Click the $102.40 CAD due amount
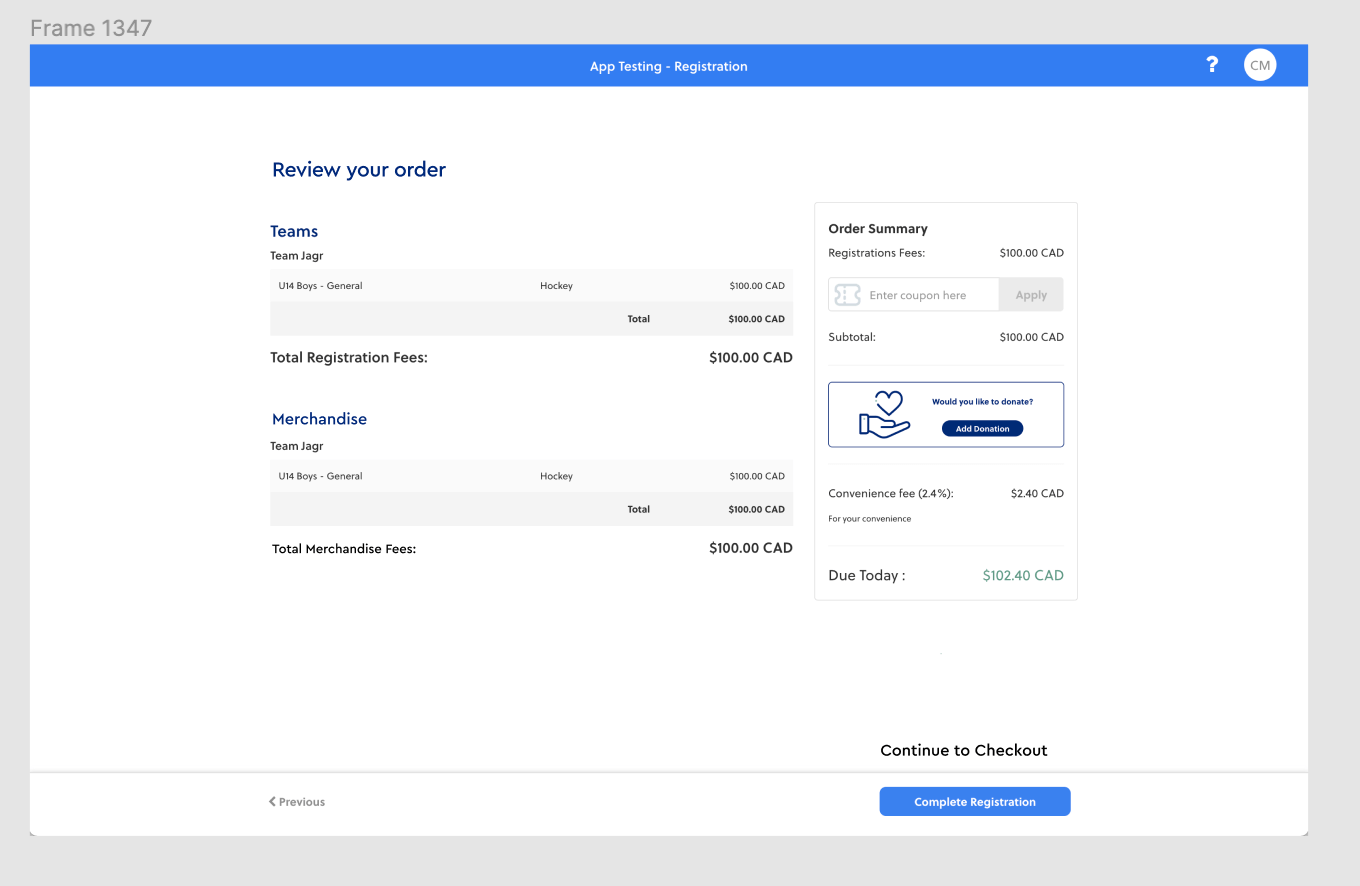This screenshot has width=1360, height=886. (x=1023, y=576)
